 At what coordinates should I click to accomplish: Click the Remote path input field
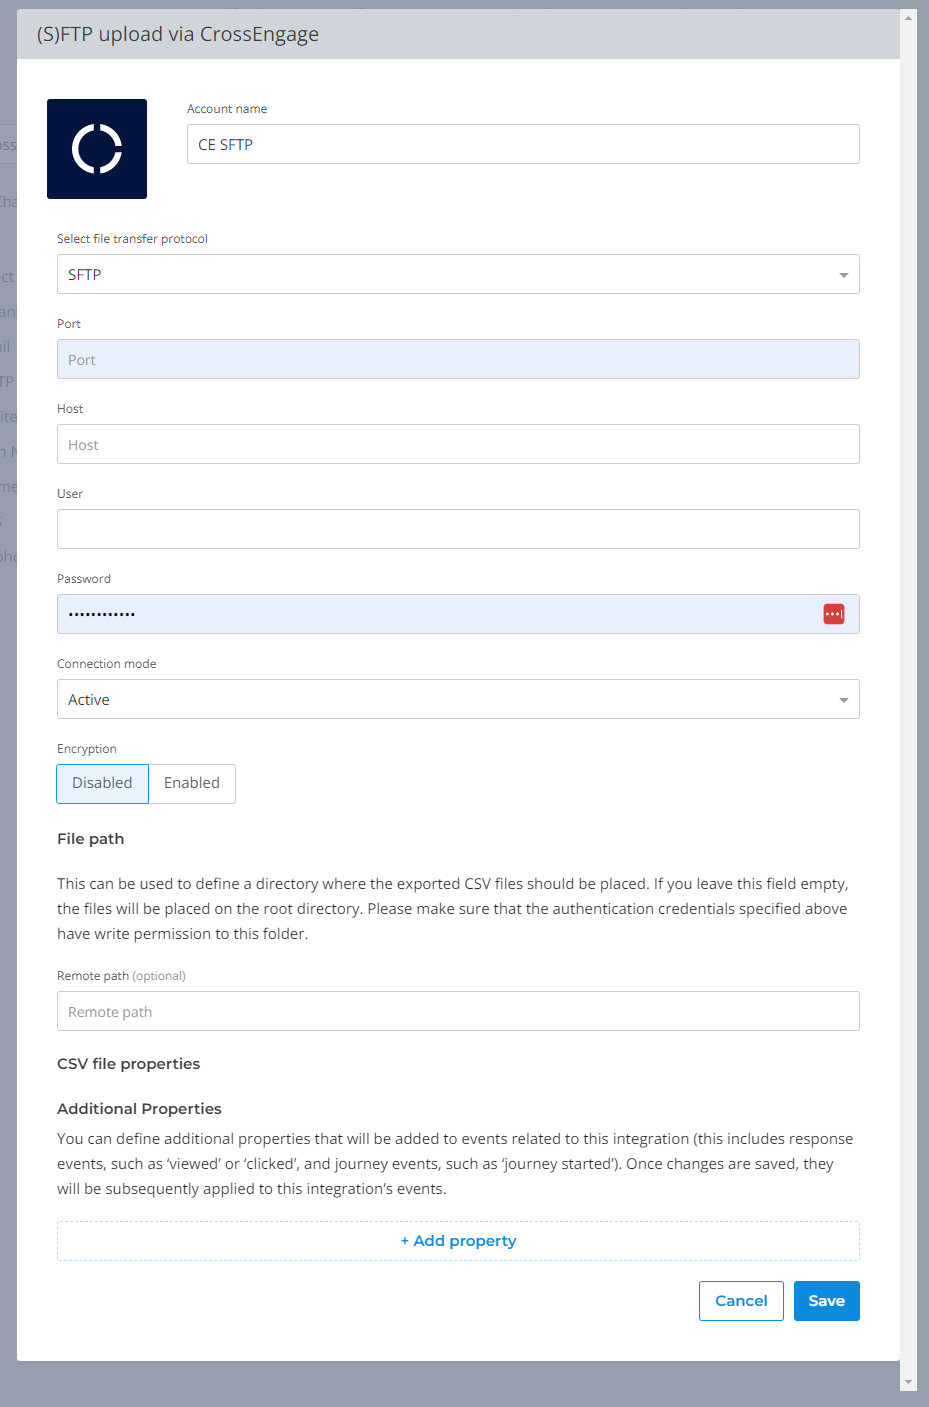(x=457, y=1011)
